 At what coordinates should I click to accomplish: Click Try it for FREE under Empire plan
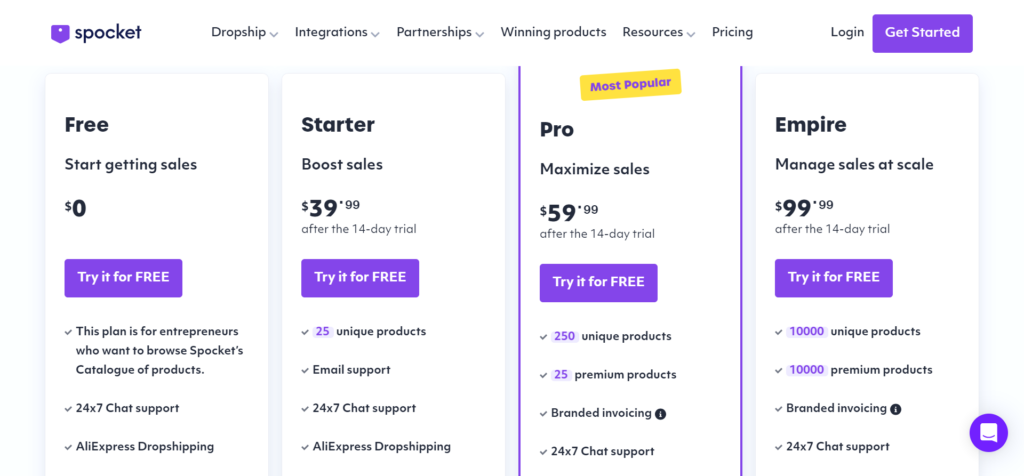833,278
